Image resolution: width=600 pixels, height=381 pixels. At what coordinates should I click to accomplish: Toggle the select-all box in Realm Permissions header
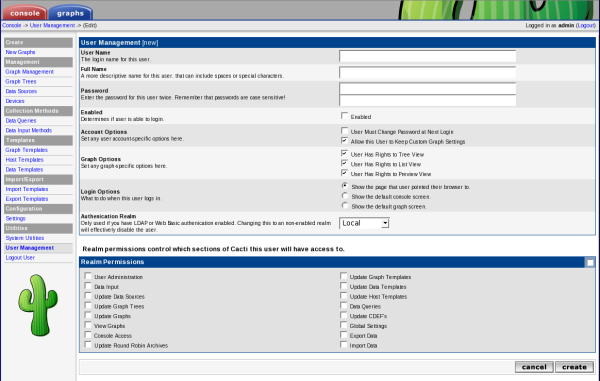(590, 262)
